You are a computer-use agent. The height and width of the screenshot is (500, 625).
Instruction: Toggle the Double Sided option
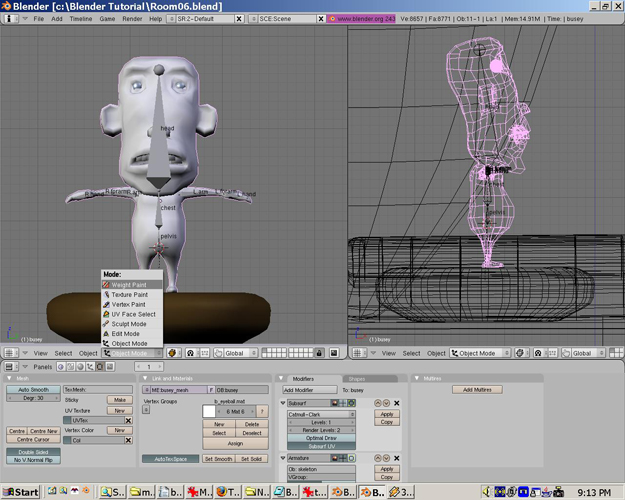32,452
